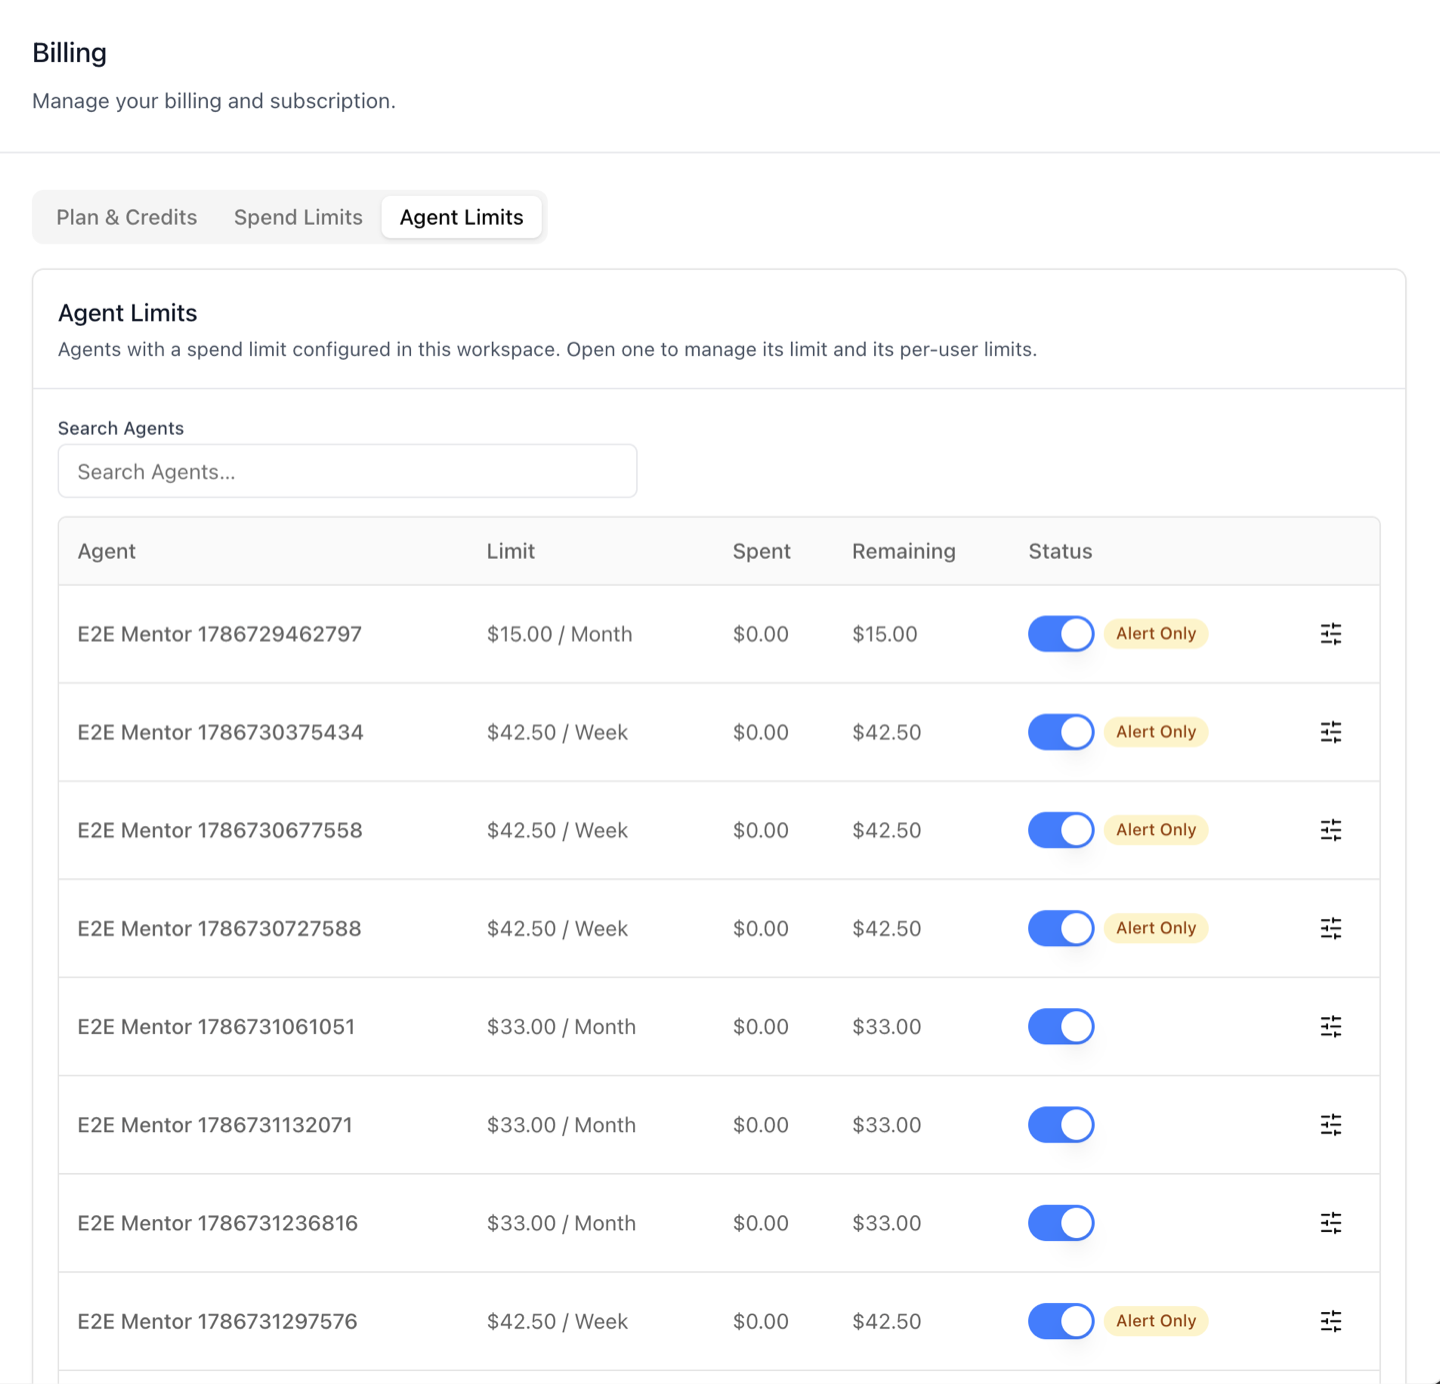Image resolution: width=1440 pixels, height=1384 pixels.
Task: Select agent name E2E Mentor 1786730375434
Action: (221, 732)
